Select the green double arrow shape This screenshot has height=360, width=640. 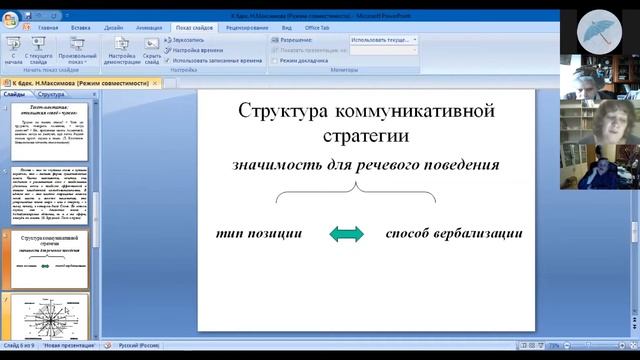347,234
